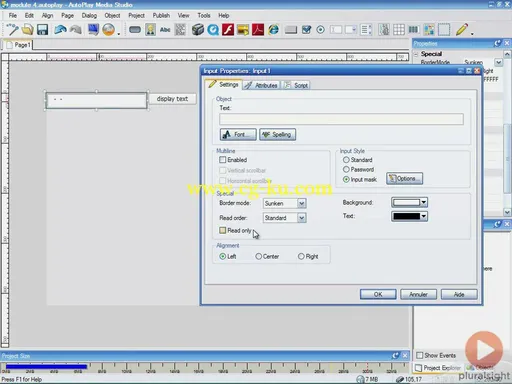Insert a ComboBox object from toolbar
The height and width of the screenshot is (384, 512).
click(x=351, y=30)
